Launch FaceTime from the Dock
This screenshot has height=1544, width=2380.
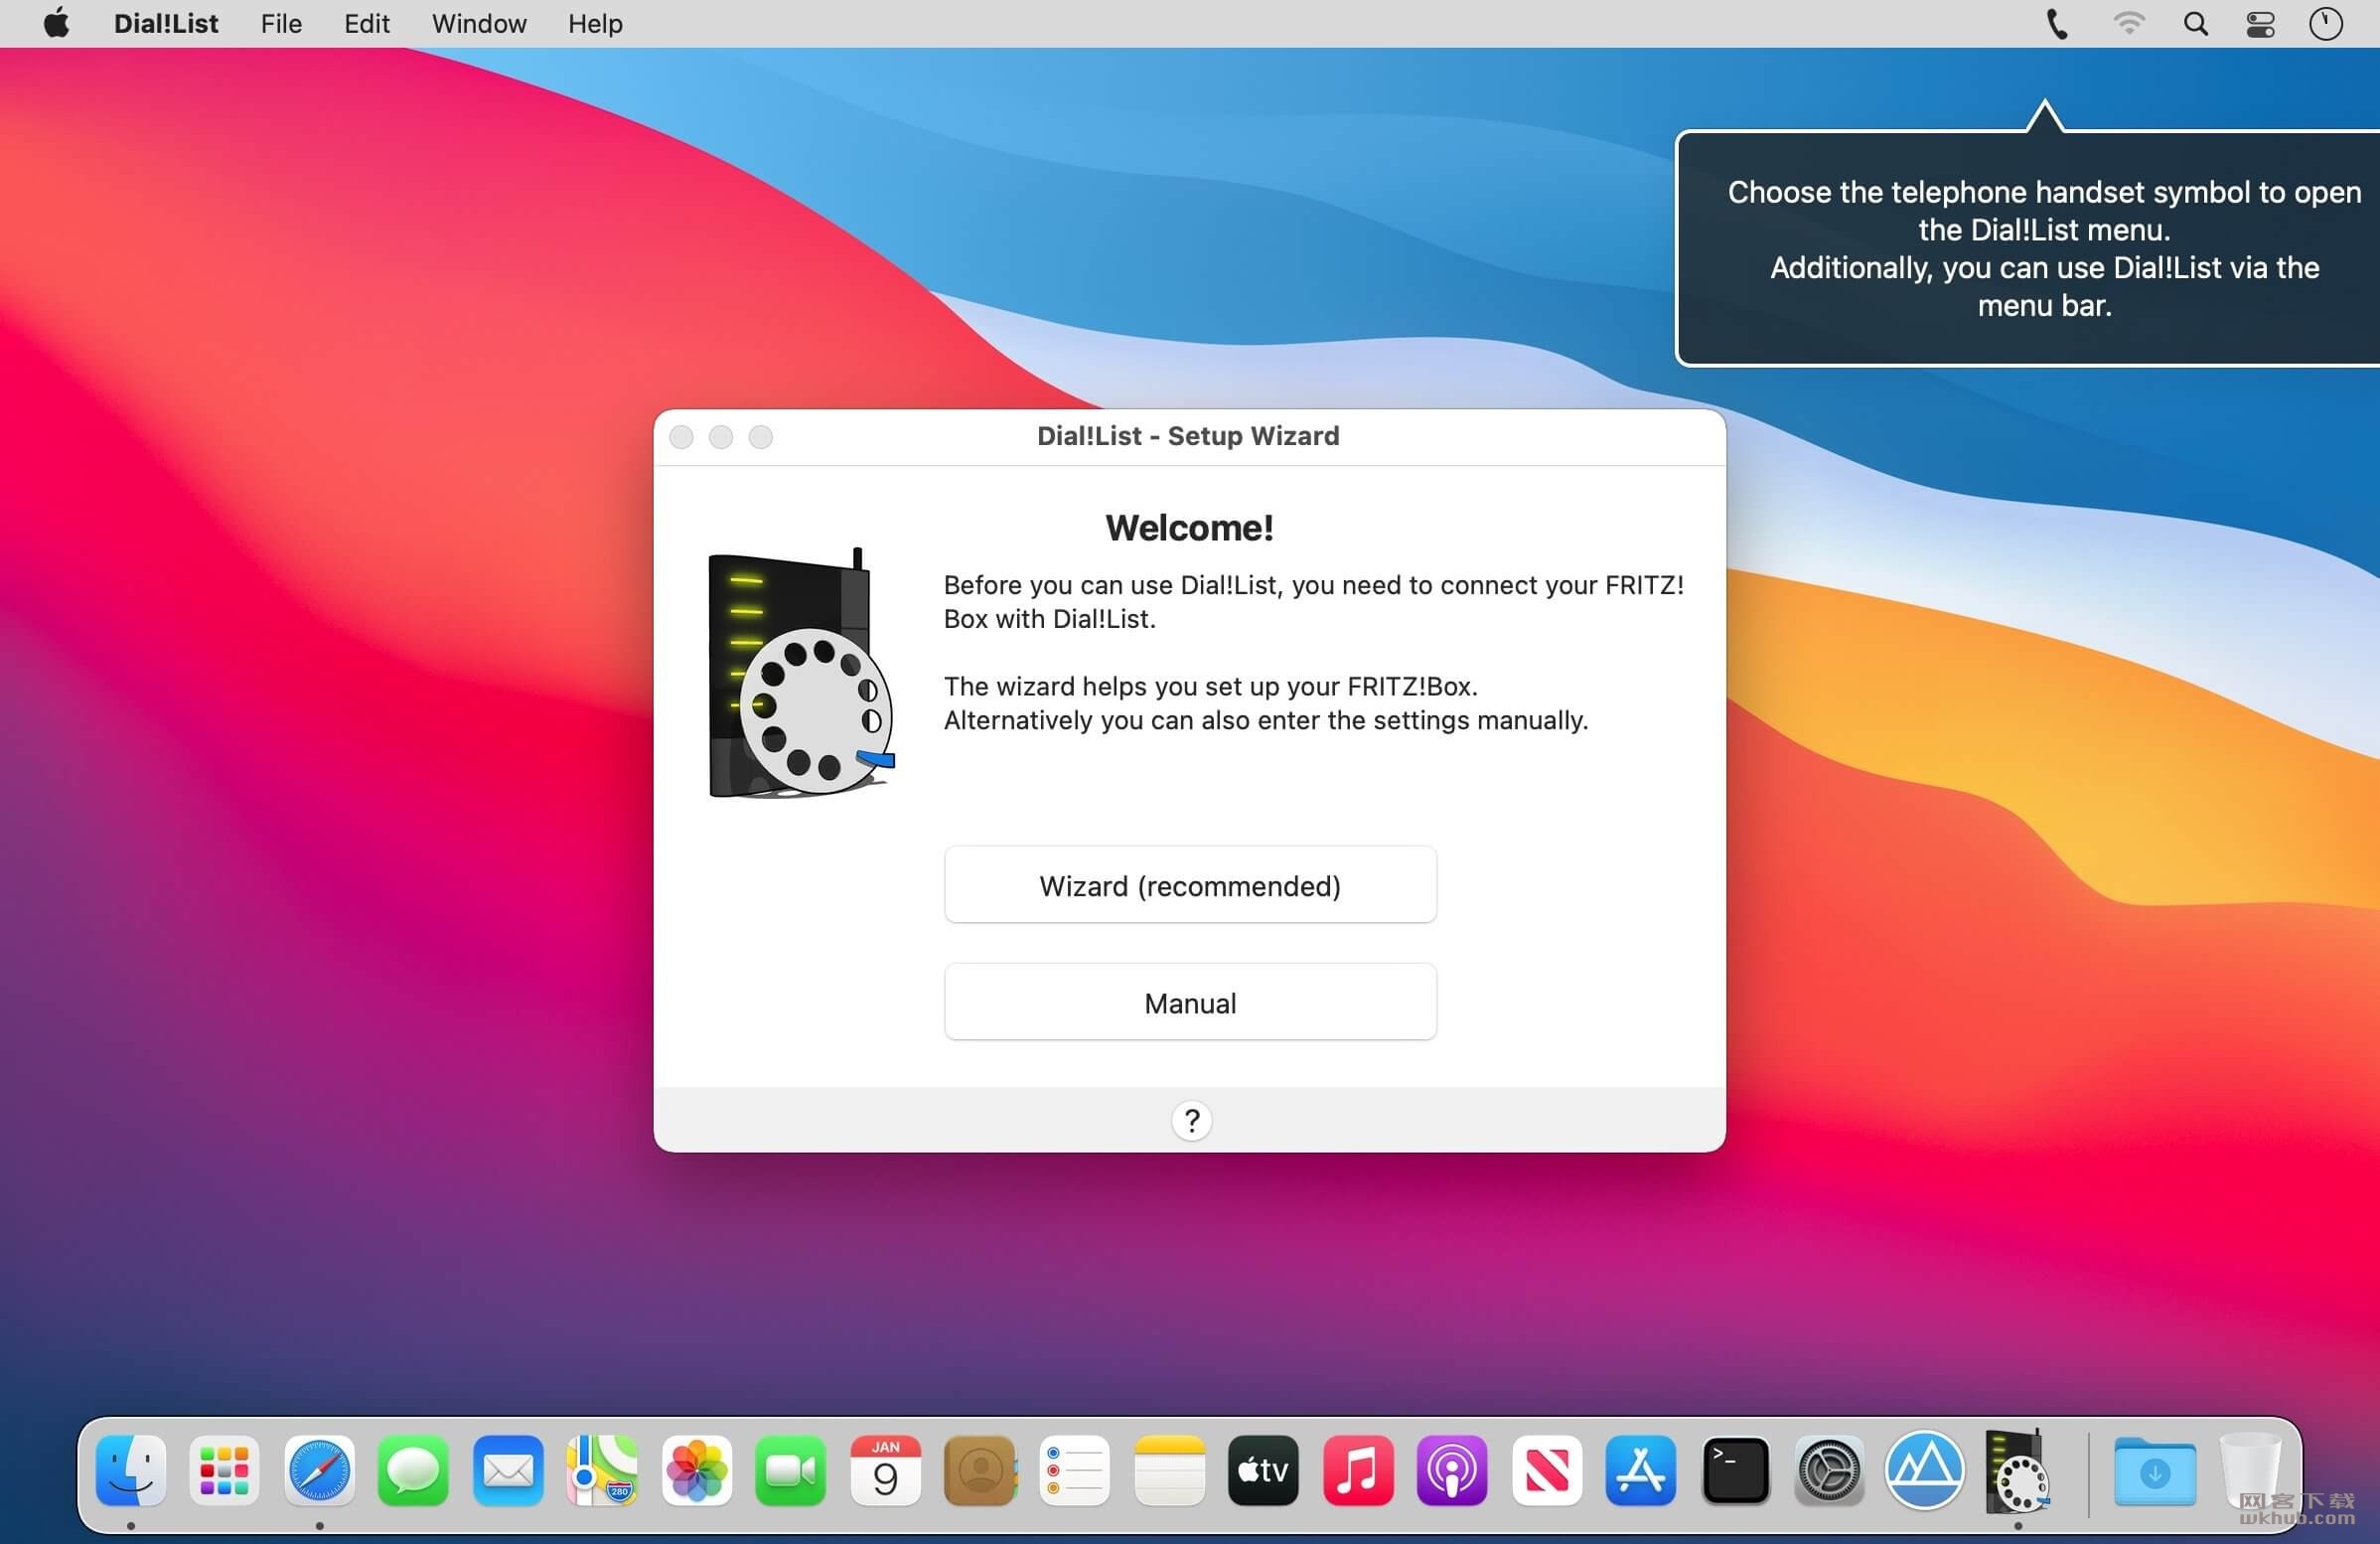[x=791, y=1470]
